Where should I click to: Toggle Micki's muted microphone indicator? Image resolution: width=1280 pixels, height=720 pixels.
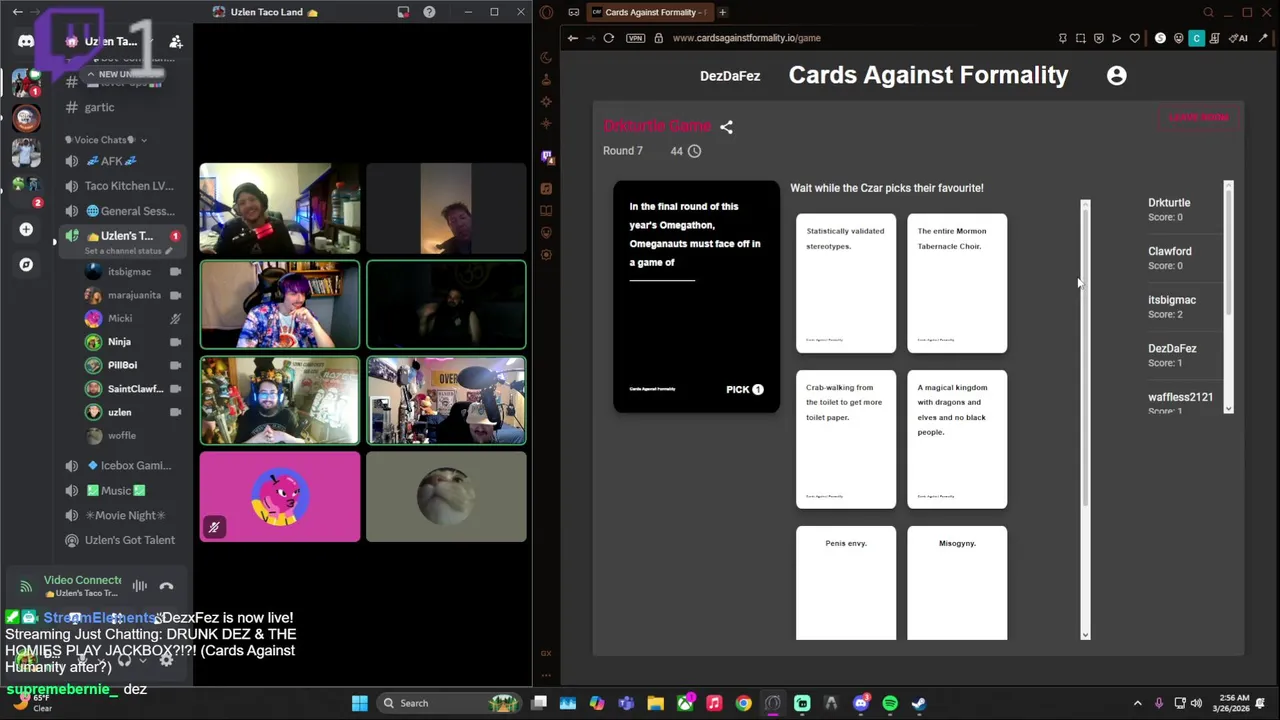(176, 318)
